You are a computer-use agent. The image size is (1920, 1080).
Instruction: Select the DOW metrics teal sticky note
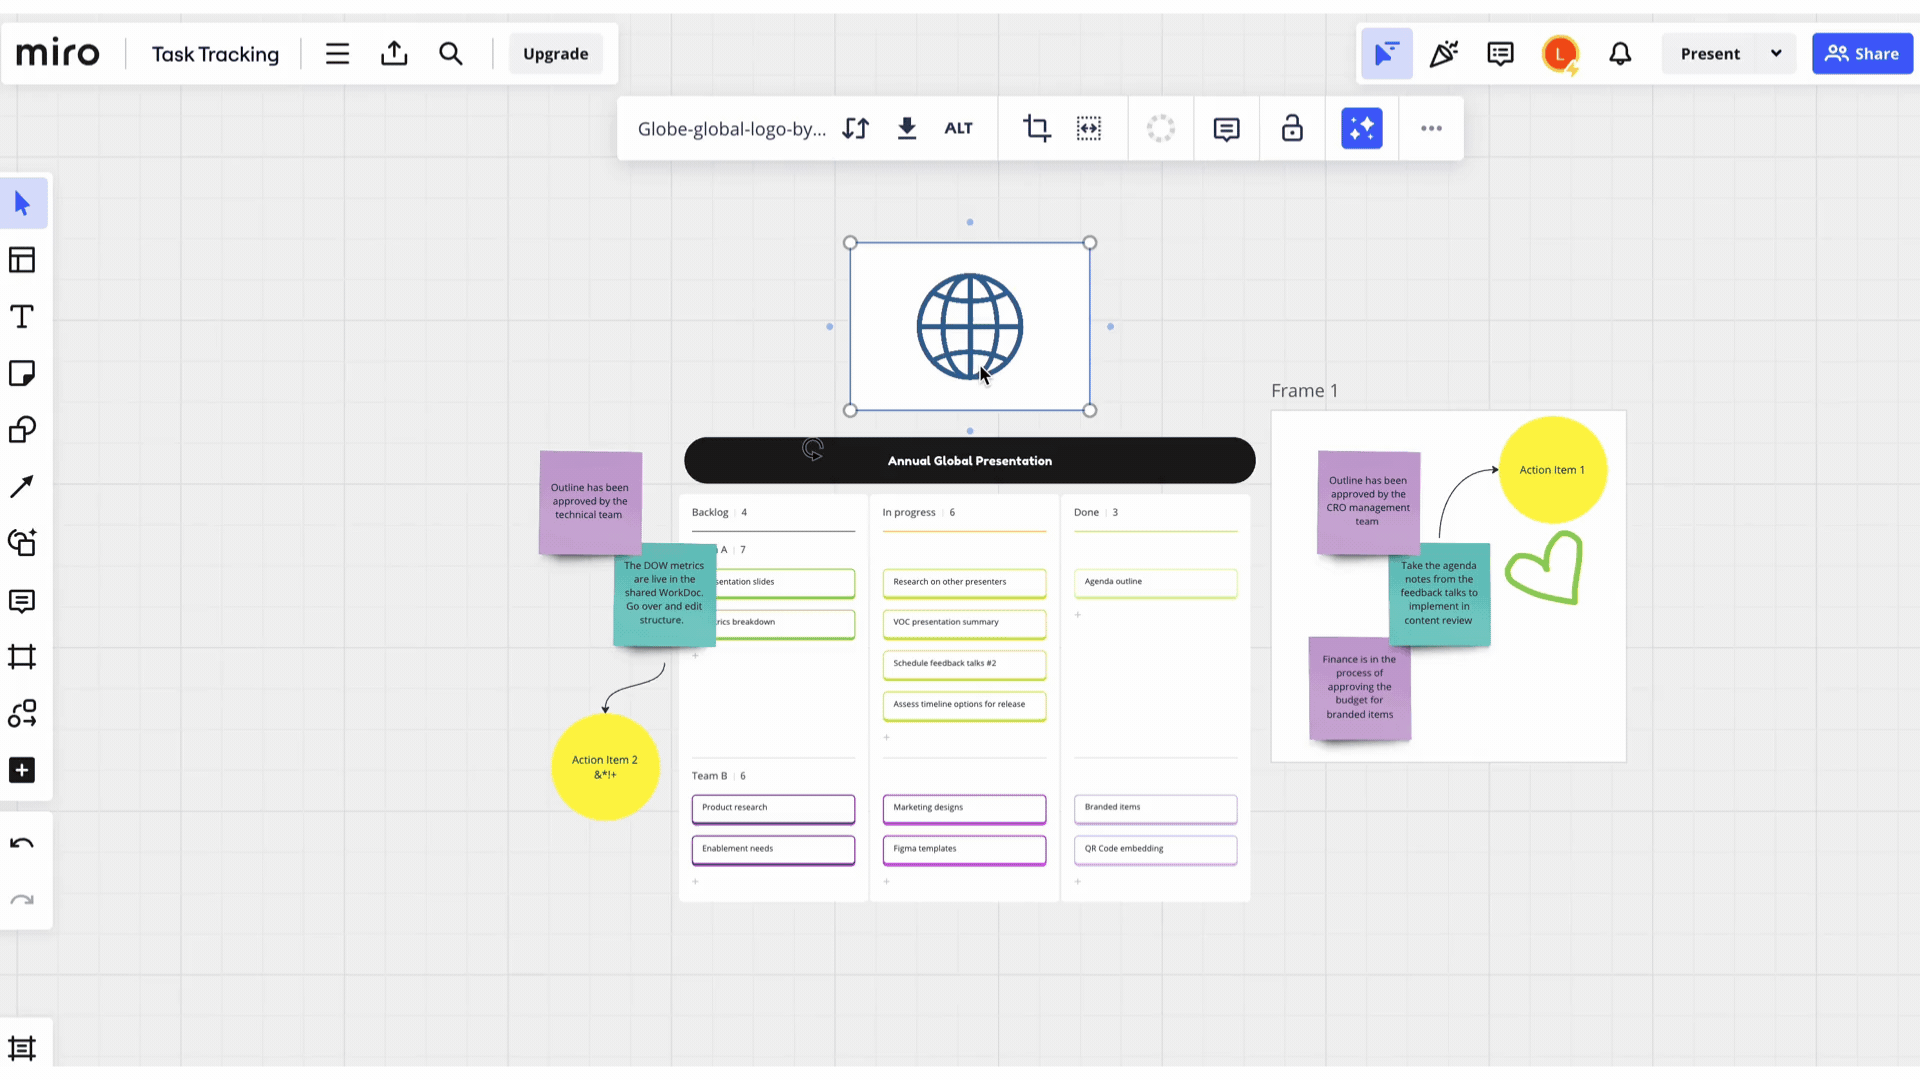[x=664, y=594]
